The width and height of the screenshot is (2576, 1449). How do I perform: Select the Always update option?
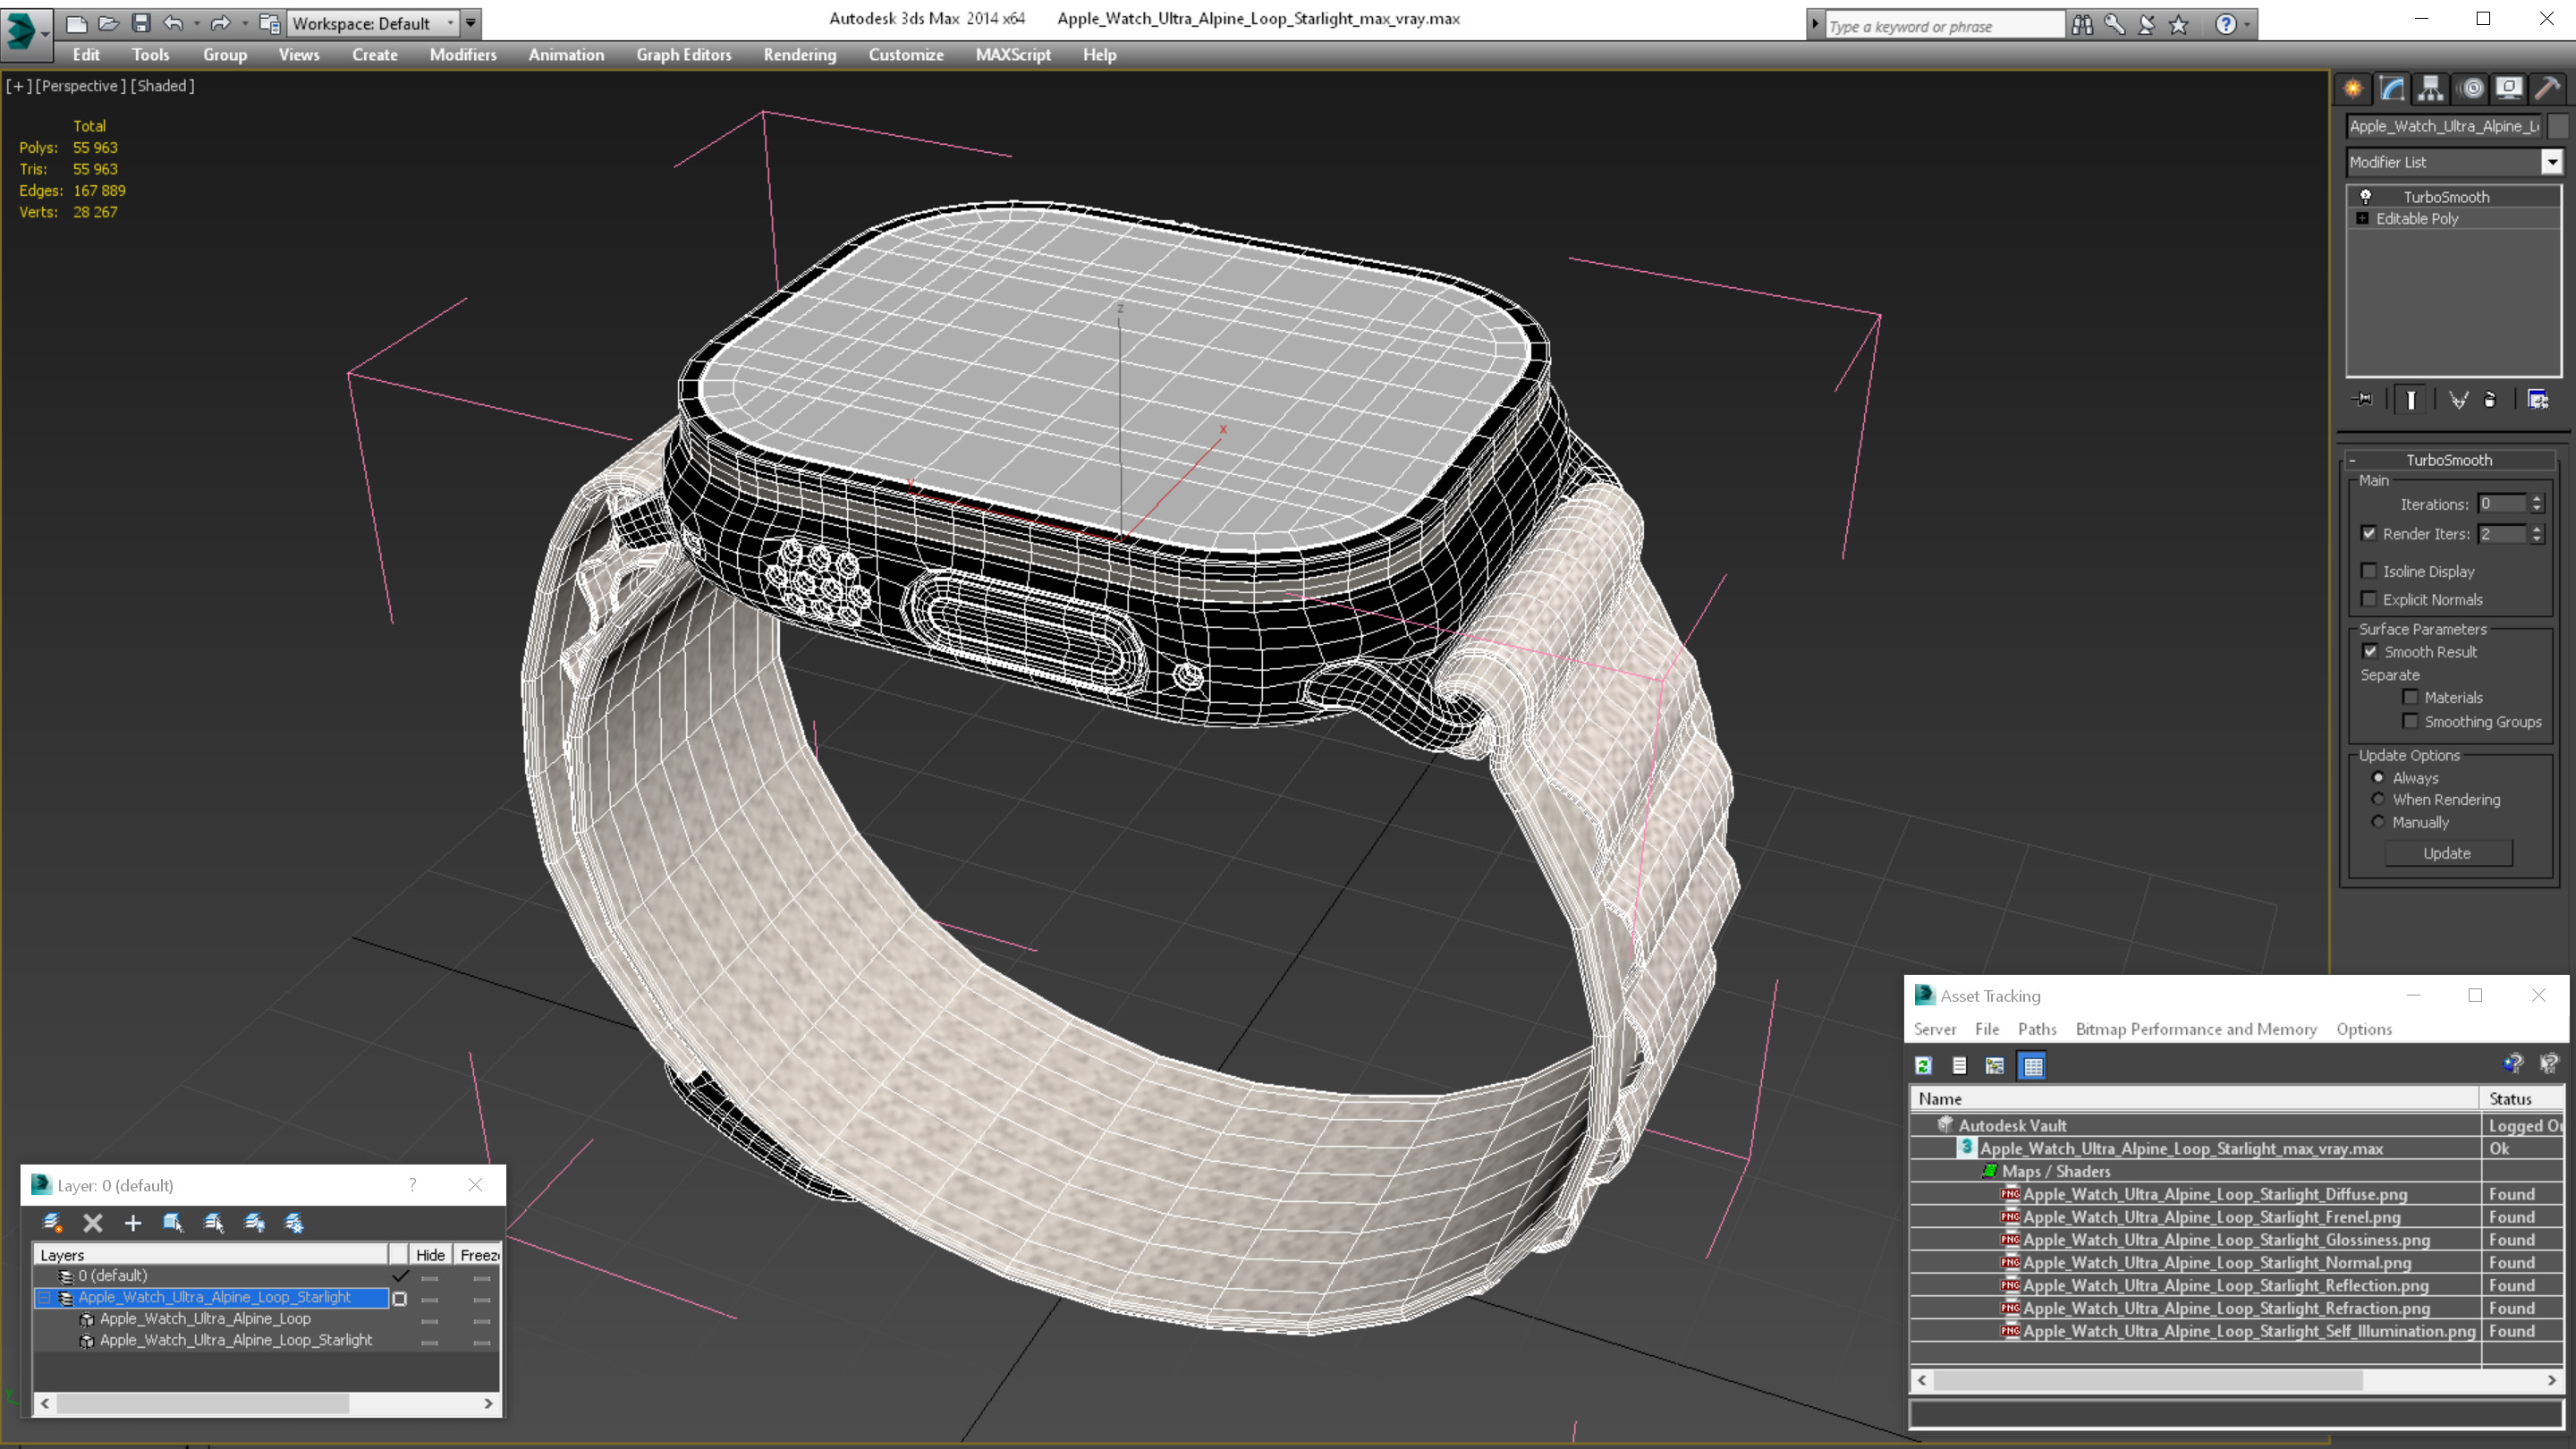pos(2378,777)
